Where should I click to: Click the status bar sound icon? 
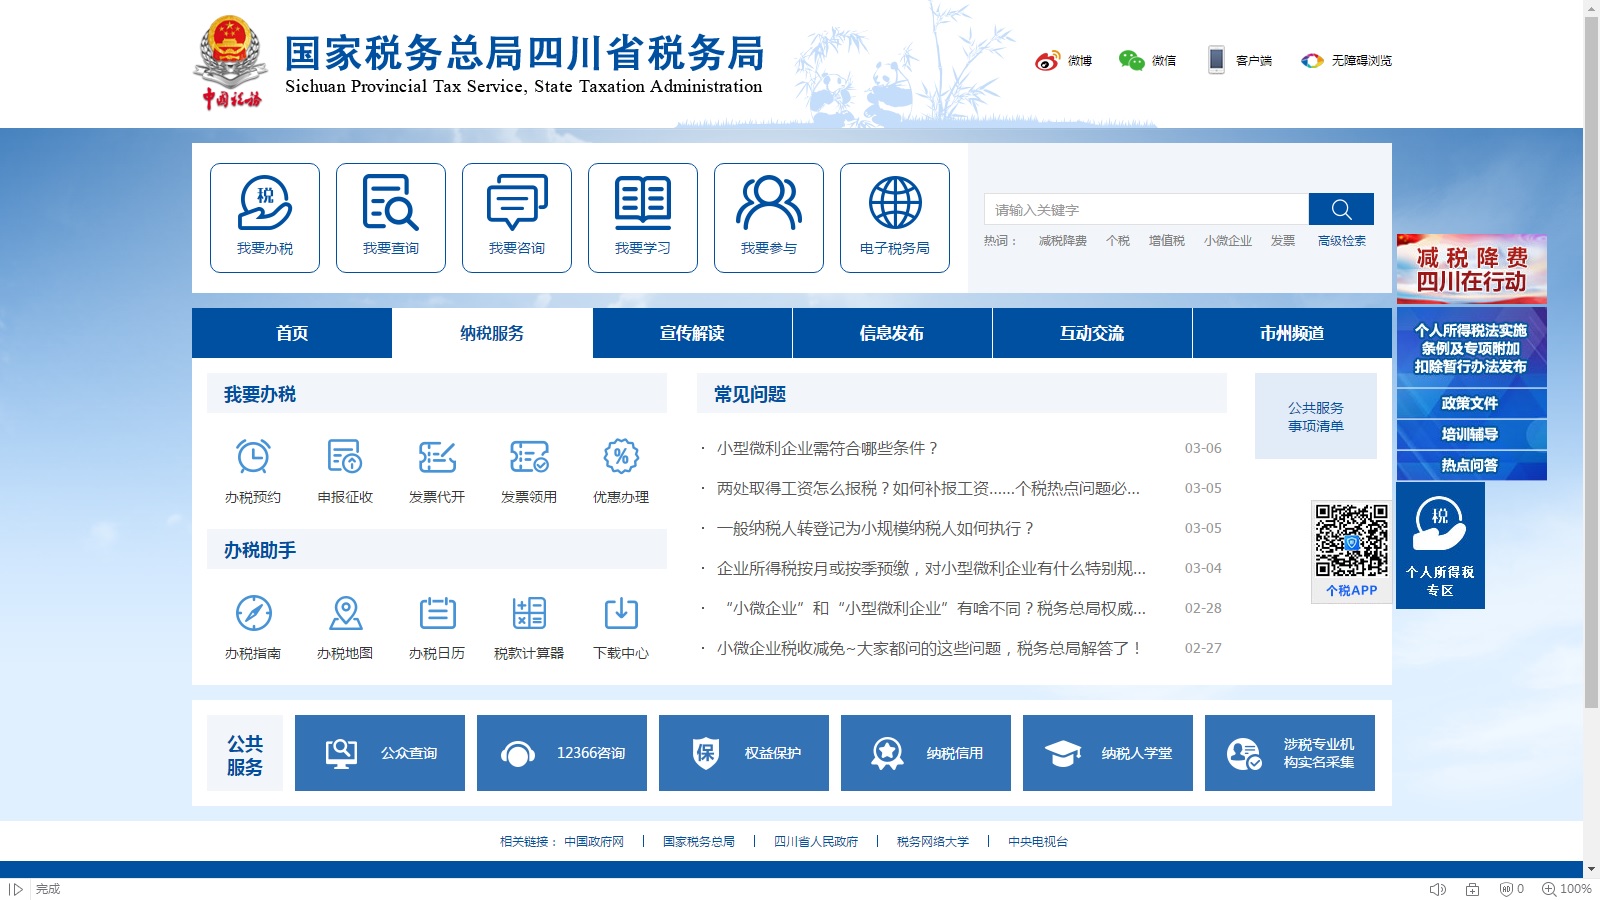pos(1438,889)
